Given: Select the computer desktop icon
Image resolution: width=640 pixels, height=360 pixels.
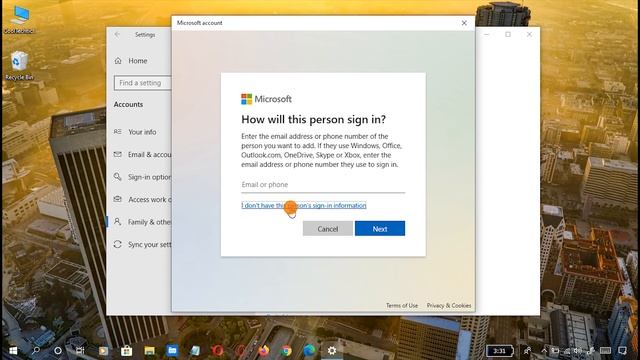Looking at the screenshot, I should click(19, 20).
